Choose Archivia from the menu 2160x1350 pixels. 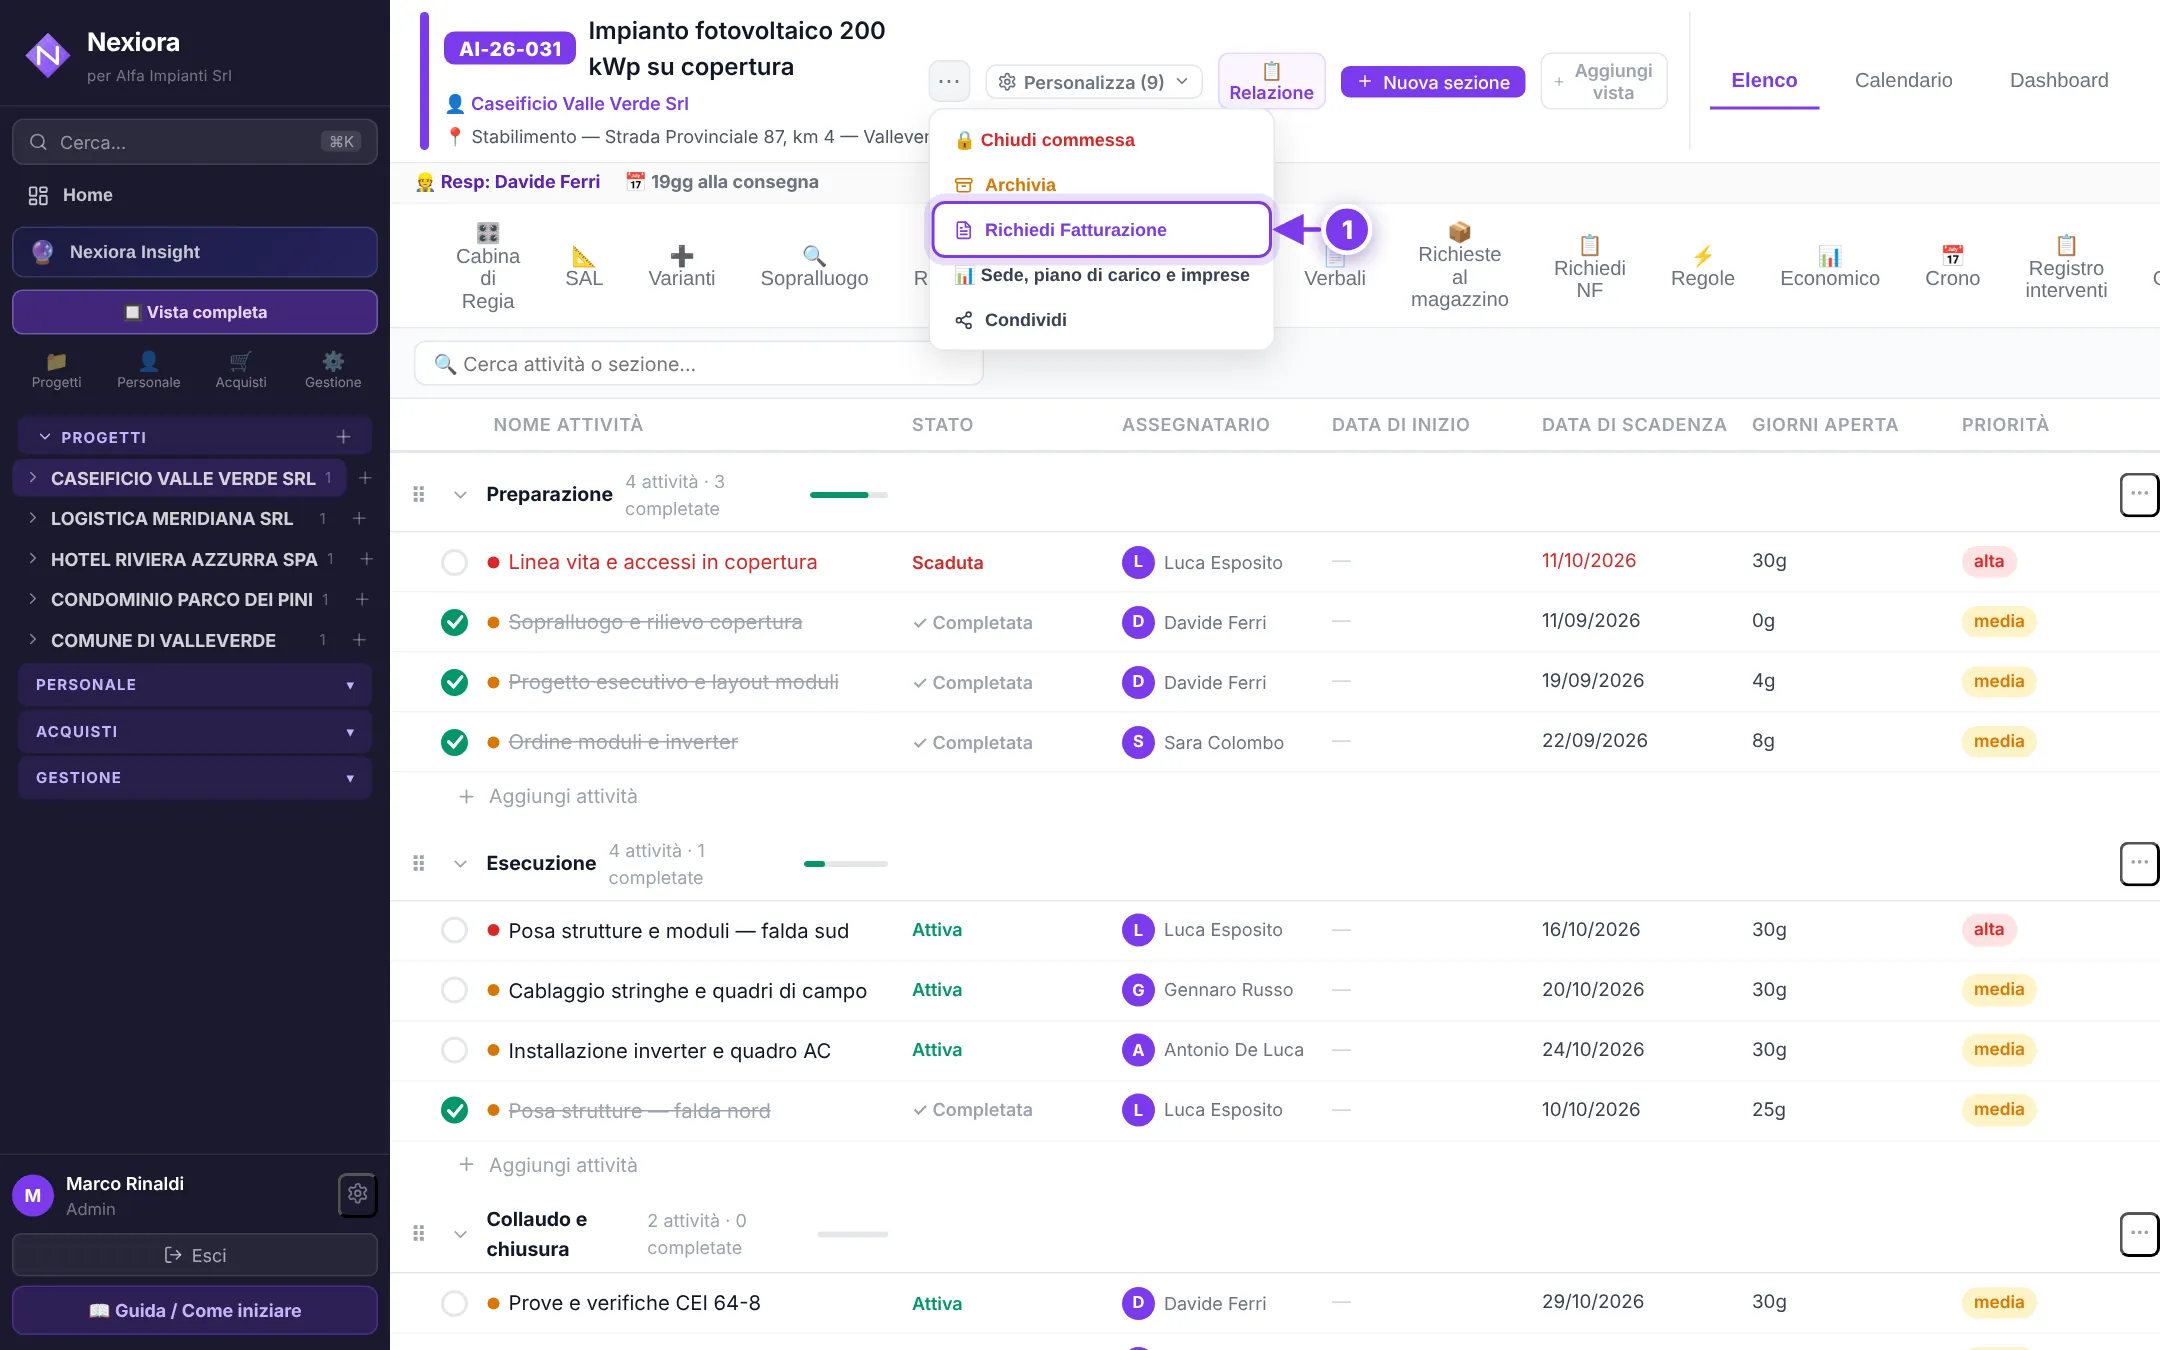tap(1101, 184)
